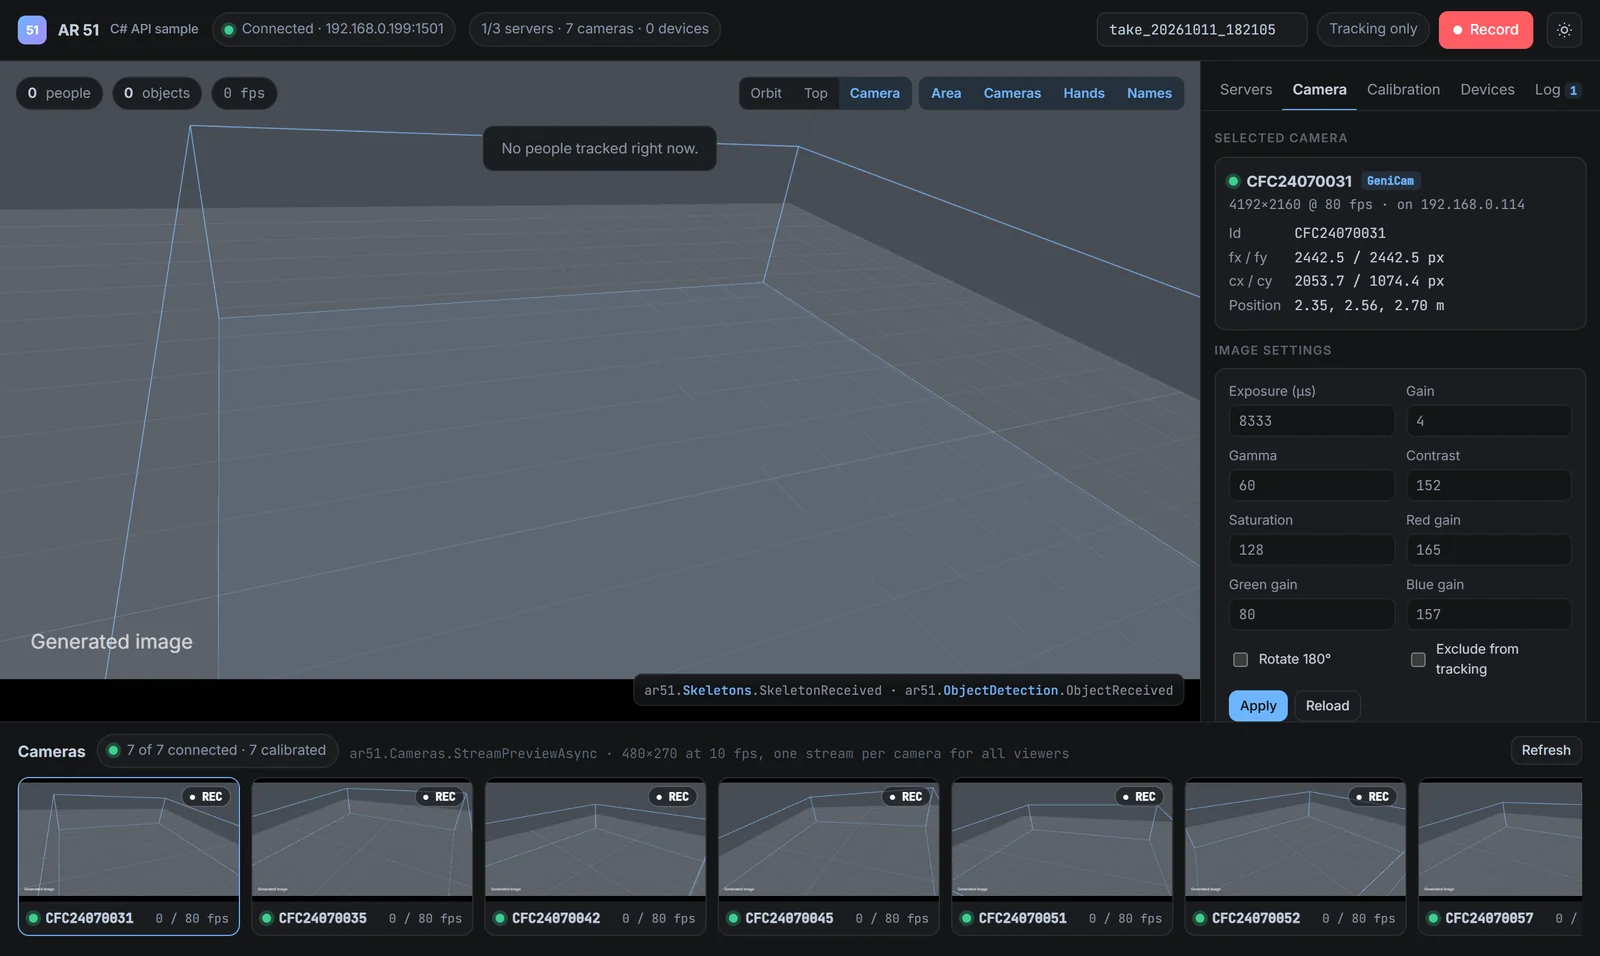
Task: Start recording with the Record button
Action: tap(1486, 30)
